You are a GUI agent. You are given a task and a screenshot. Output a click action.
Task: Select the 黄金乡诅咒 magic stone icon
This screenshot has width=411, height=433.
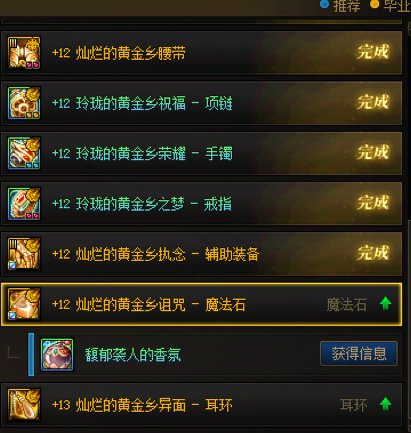24,304
